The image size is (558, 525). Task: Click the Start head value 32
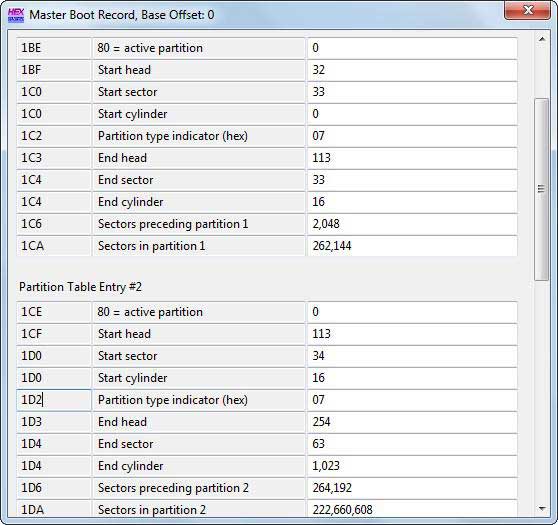click(412, 70)
